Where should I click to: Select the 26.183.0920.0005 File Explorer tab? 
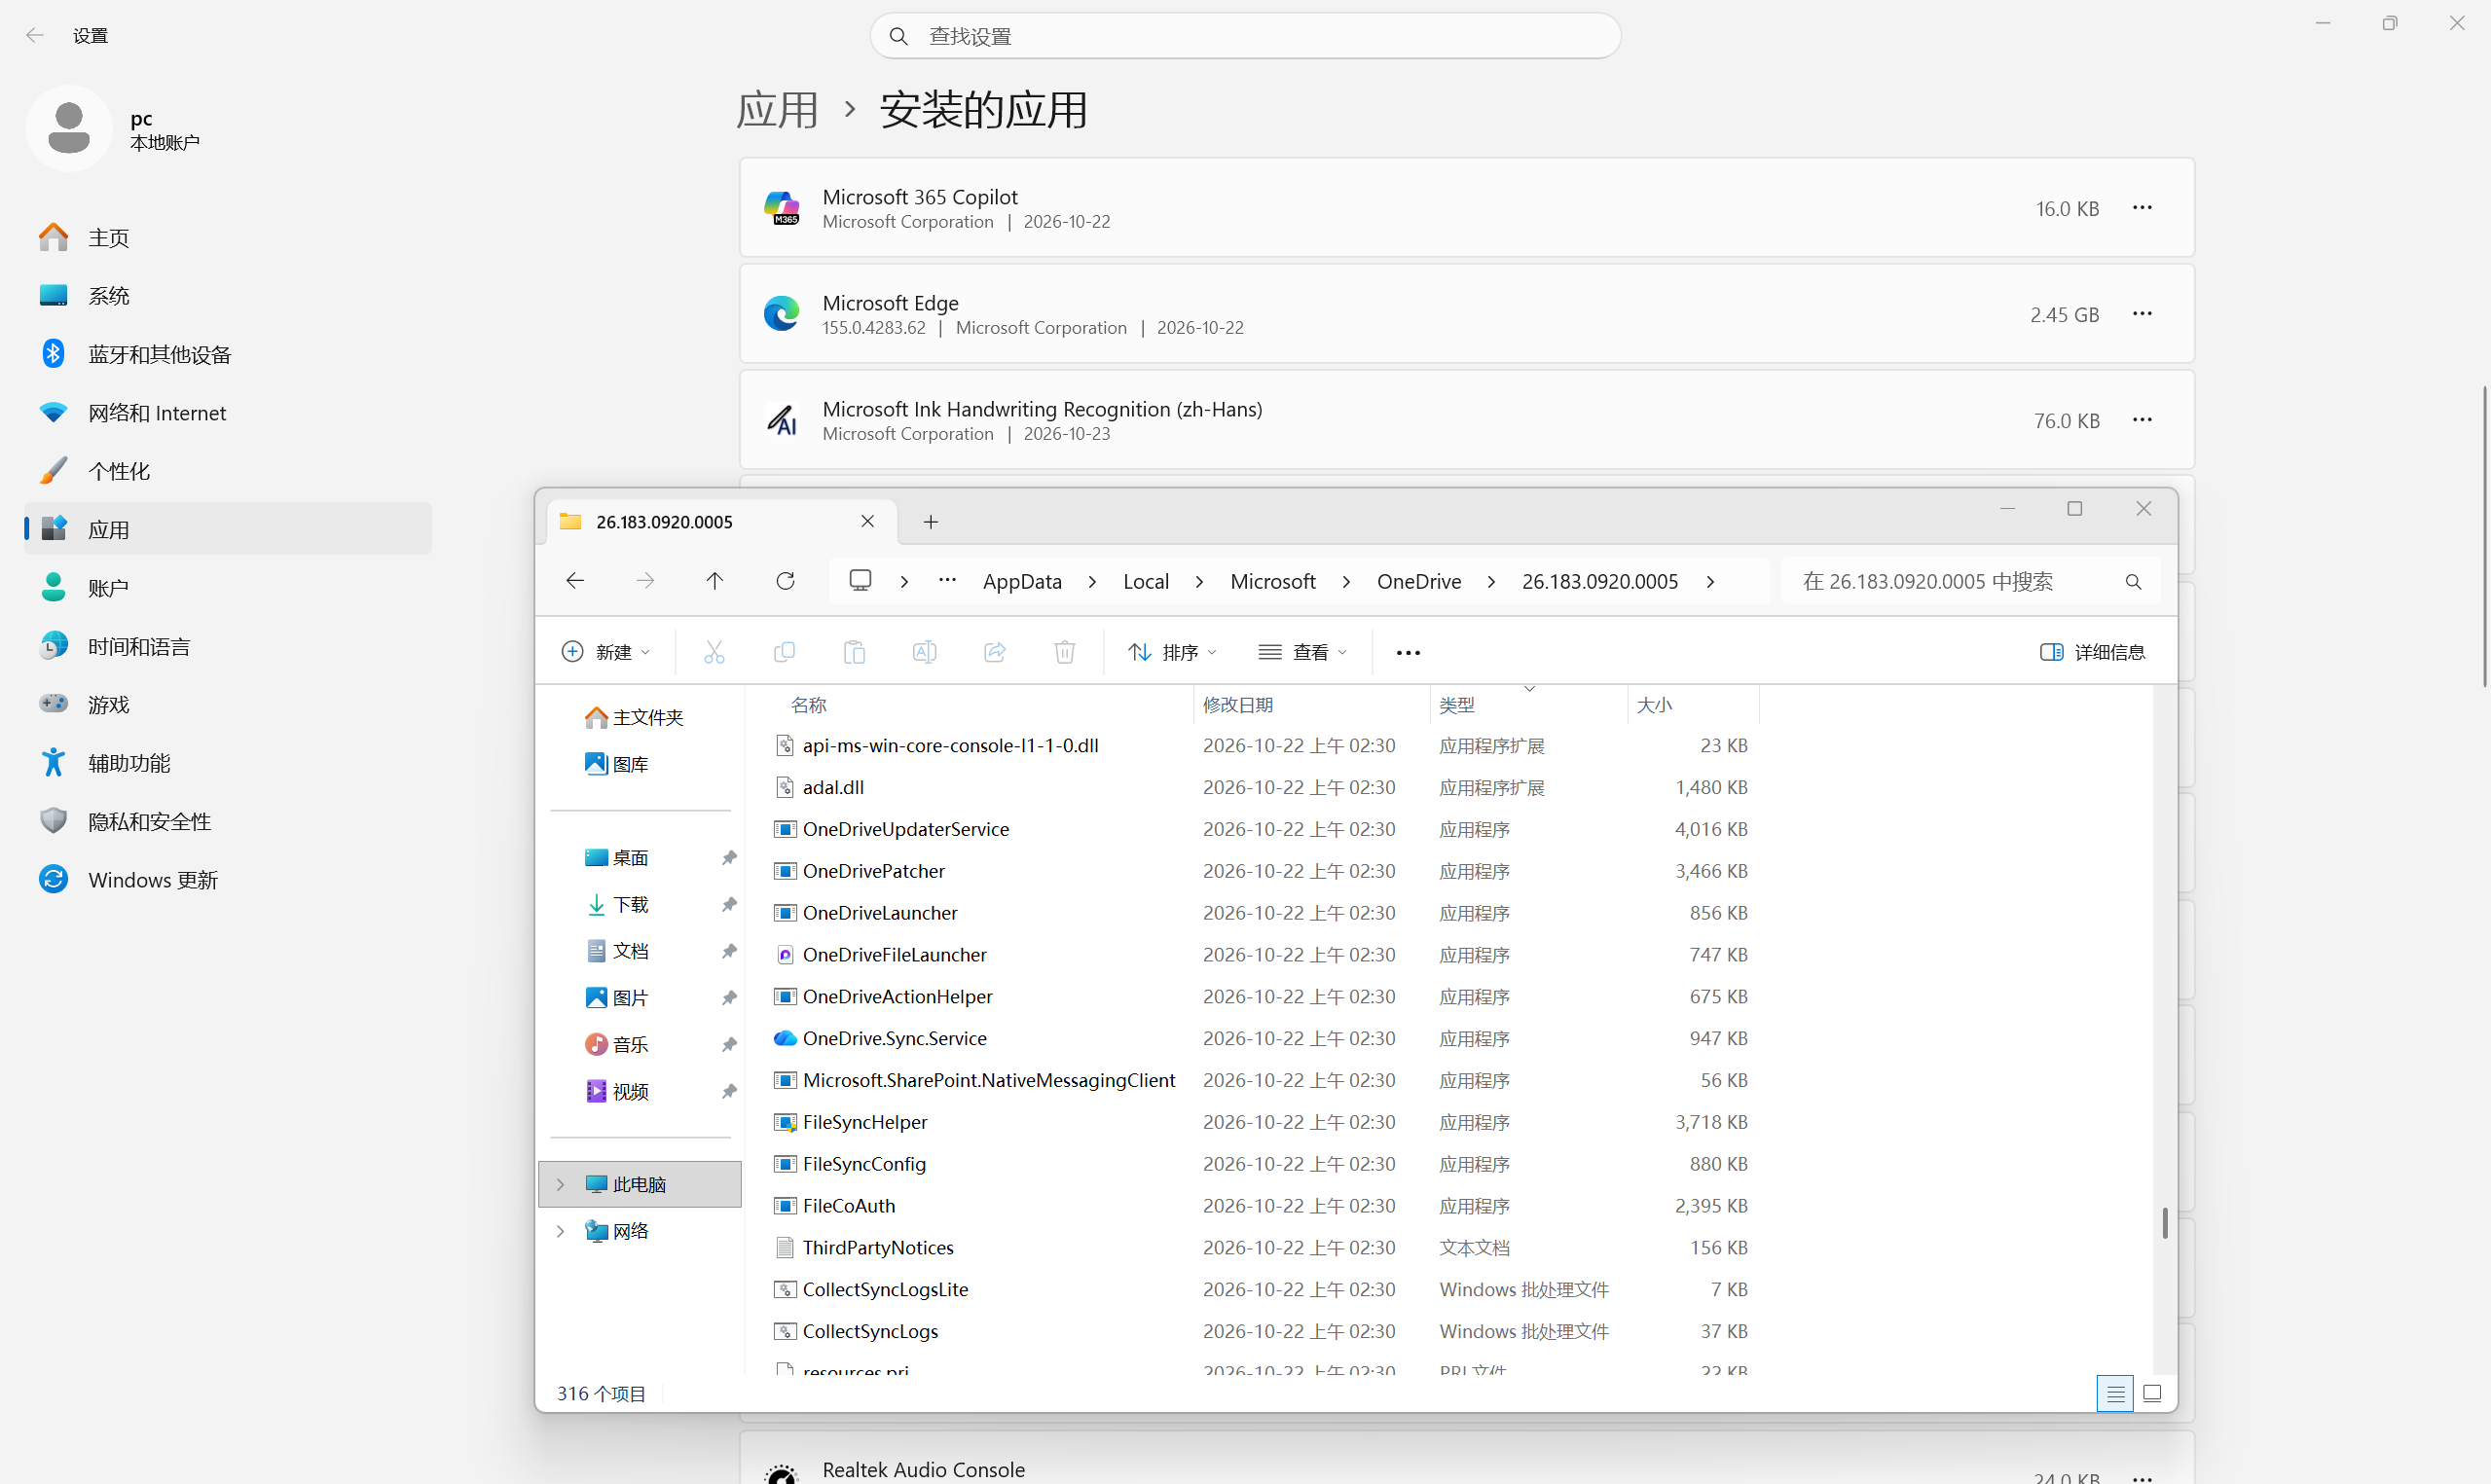pyautogui.click(x=720, y=522)
